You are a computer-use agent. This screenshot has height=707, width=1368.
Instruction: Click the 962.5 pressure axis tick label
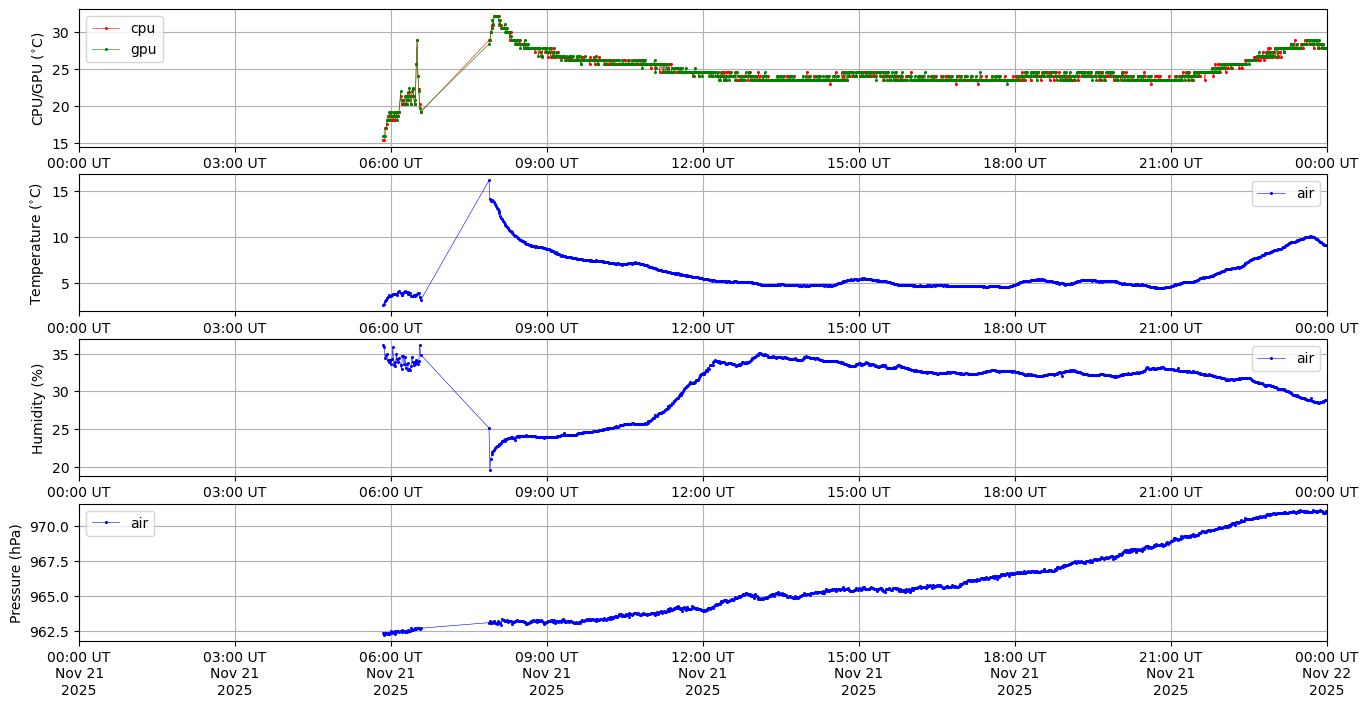(x=50, y=632)
